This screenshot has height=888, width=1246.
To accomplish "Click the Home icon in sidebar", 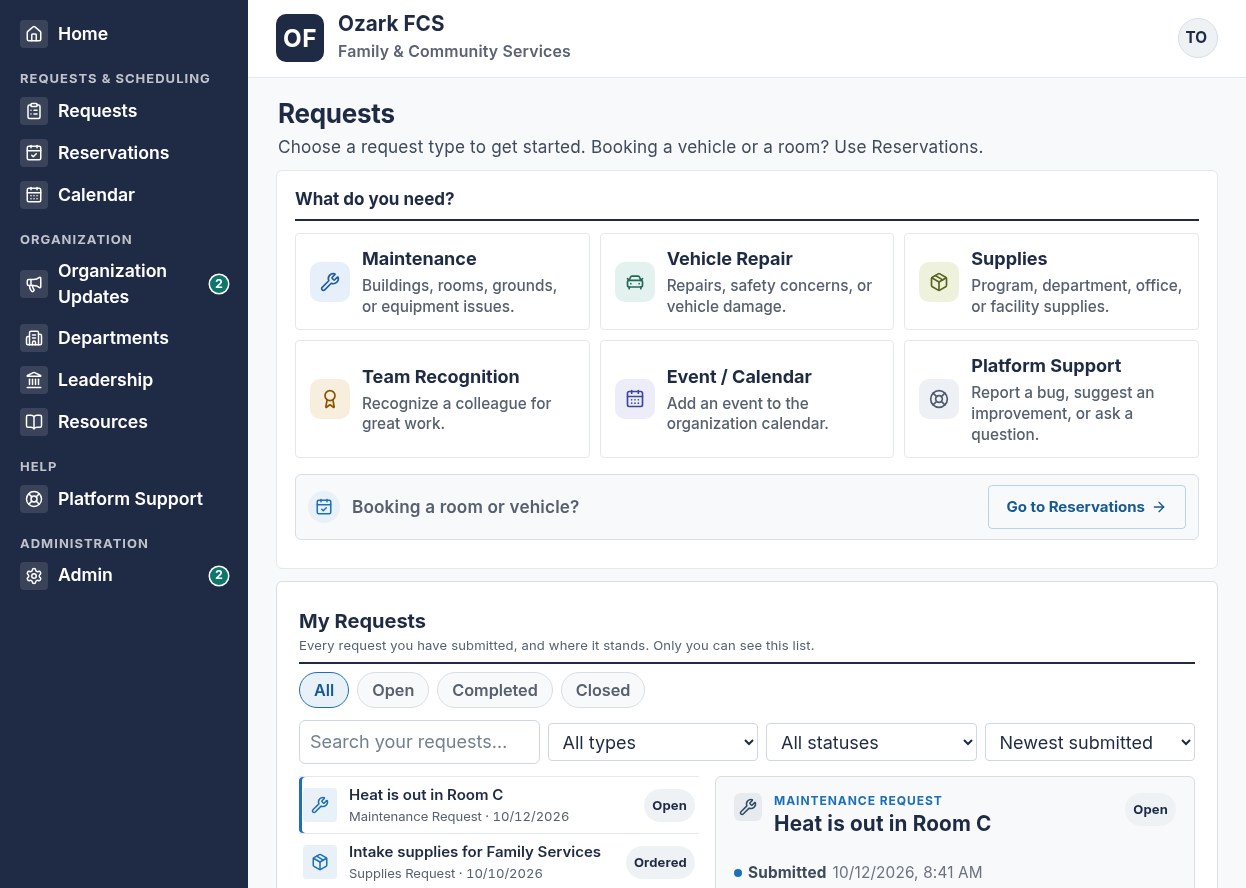I will (34, 34).
